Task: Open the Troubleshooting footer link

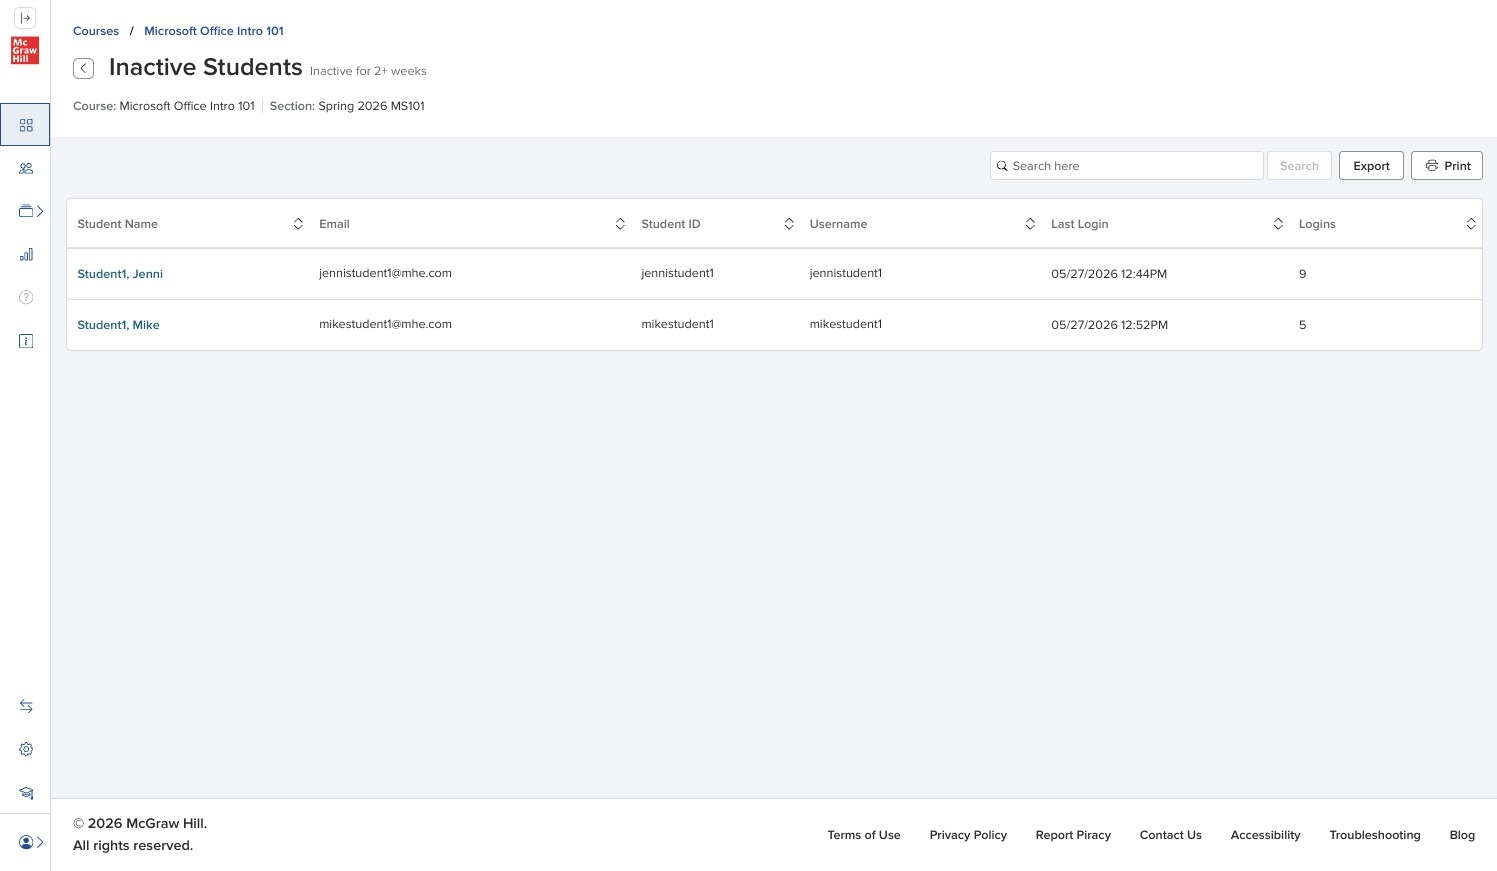Action: [x=1375, y=835]
